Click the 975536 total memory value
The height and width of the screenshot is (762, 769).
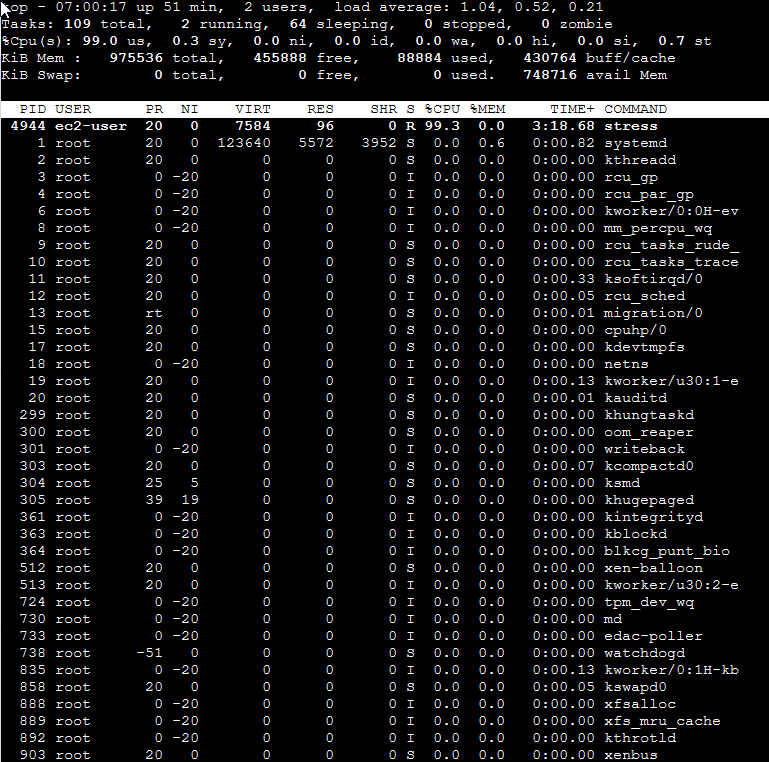click(x=136, y=58)
